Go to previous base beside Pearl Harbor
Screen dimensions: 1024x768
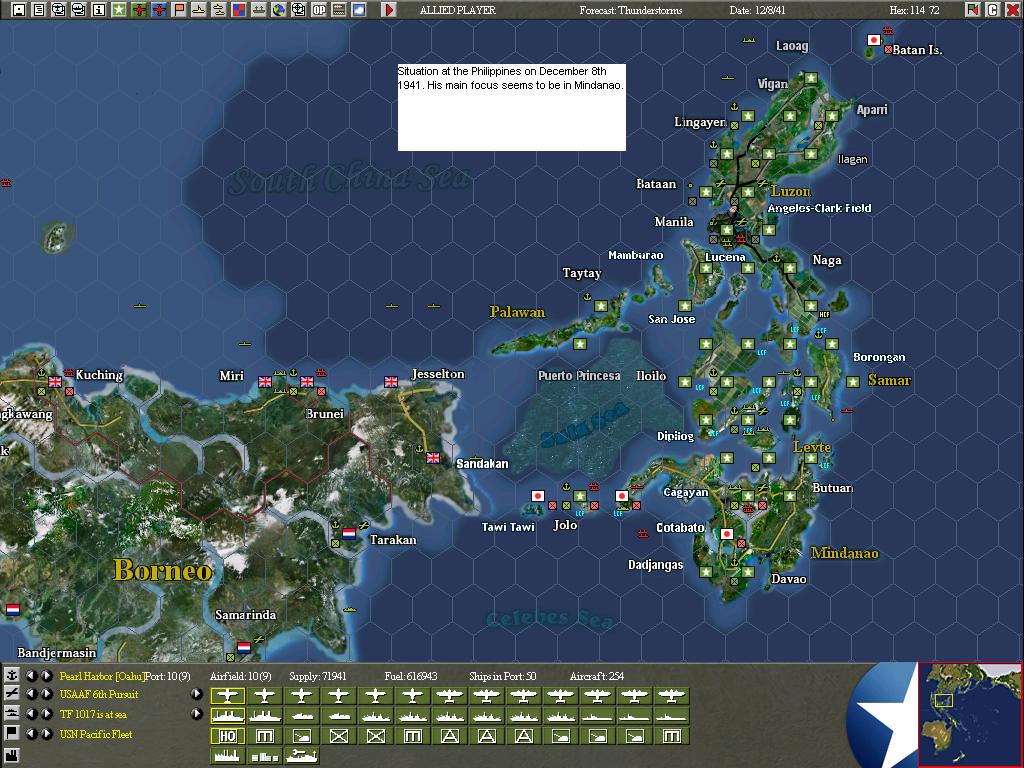[x=31, y=675]
